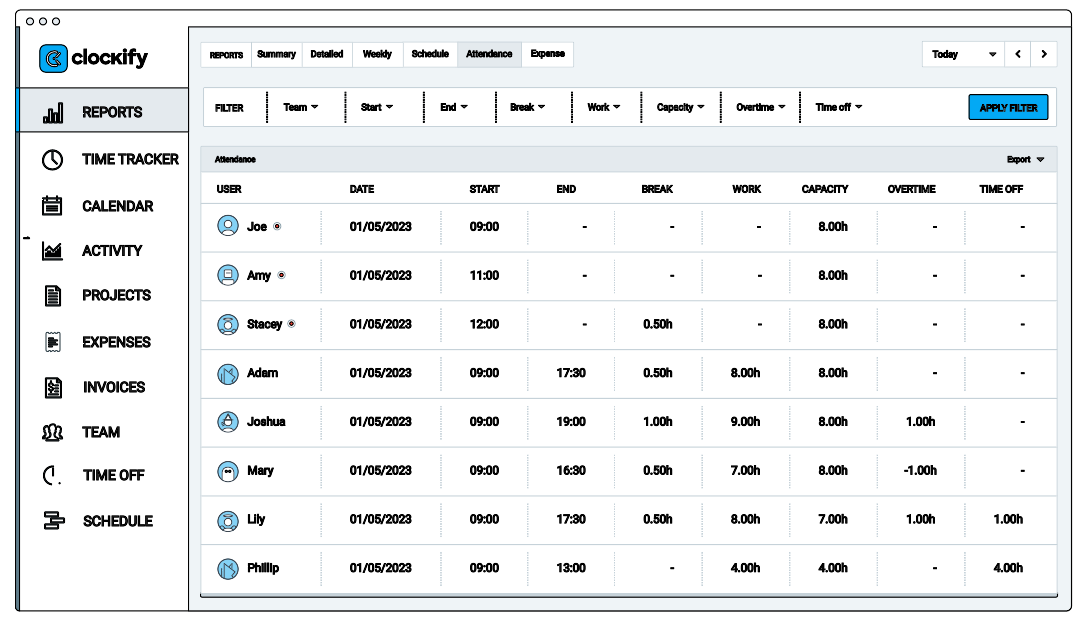
Task: Go to the next date with the arrow button
Action: click(1043, 54)
